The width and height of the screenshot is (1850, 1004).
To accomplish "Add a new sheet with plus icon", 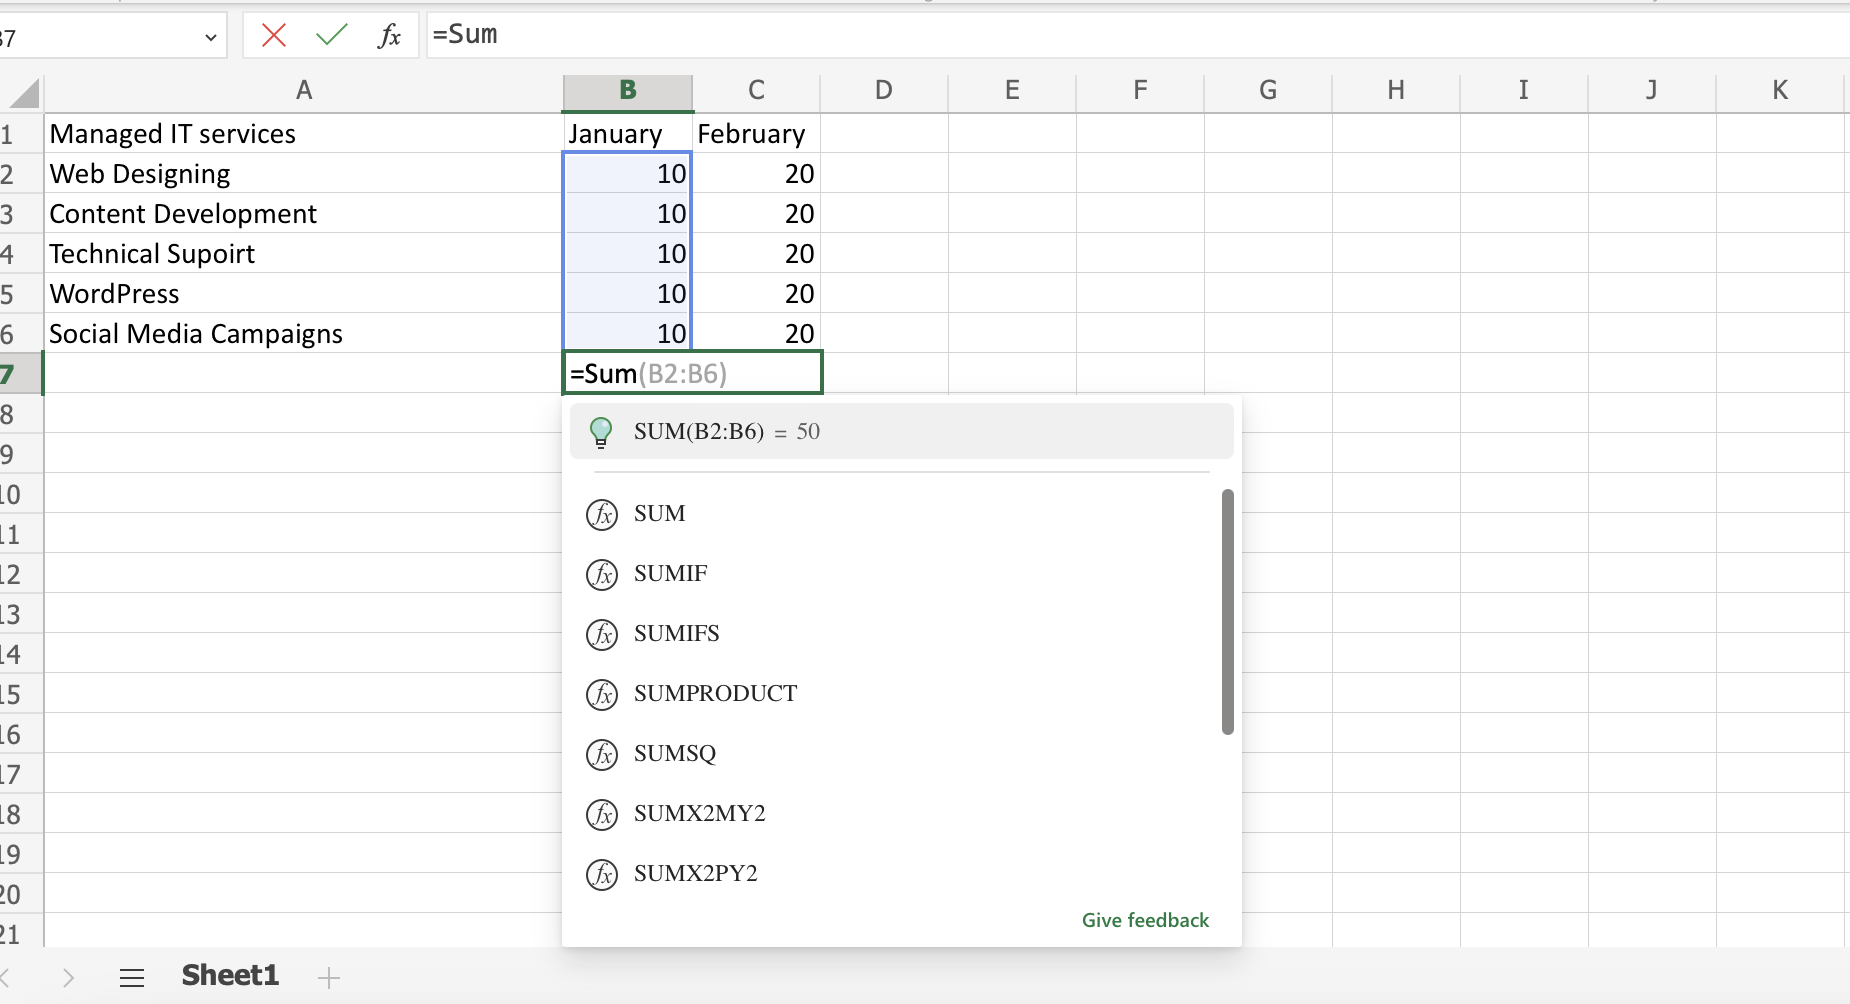I will tap(329, 977).
